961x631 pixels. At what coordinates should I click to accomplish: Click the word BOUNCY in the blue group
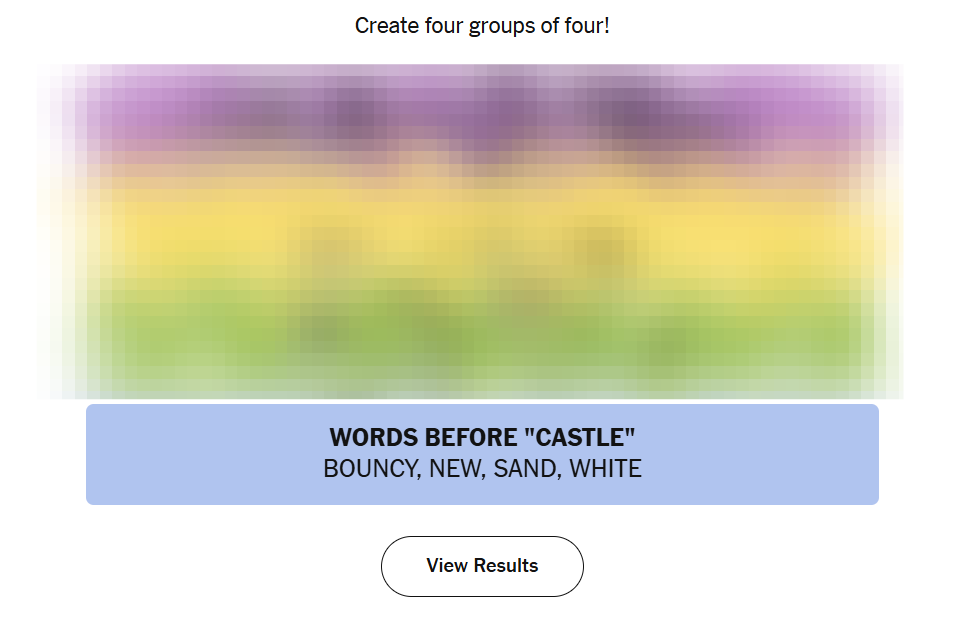point(370,468)
